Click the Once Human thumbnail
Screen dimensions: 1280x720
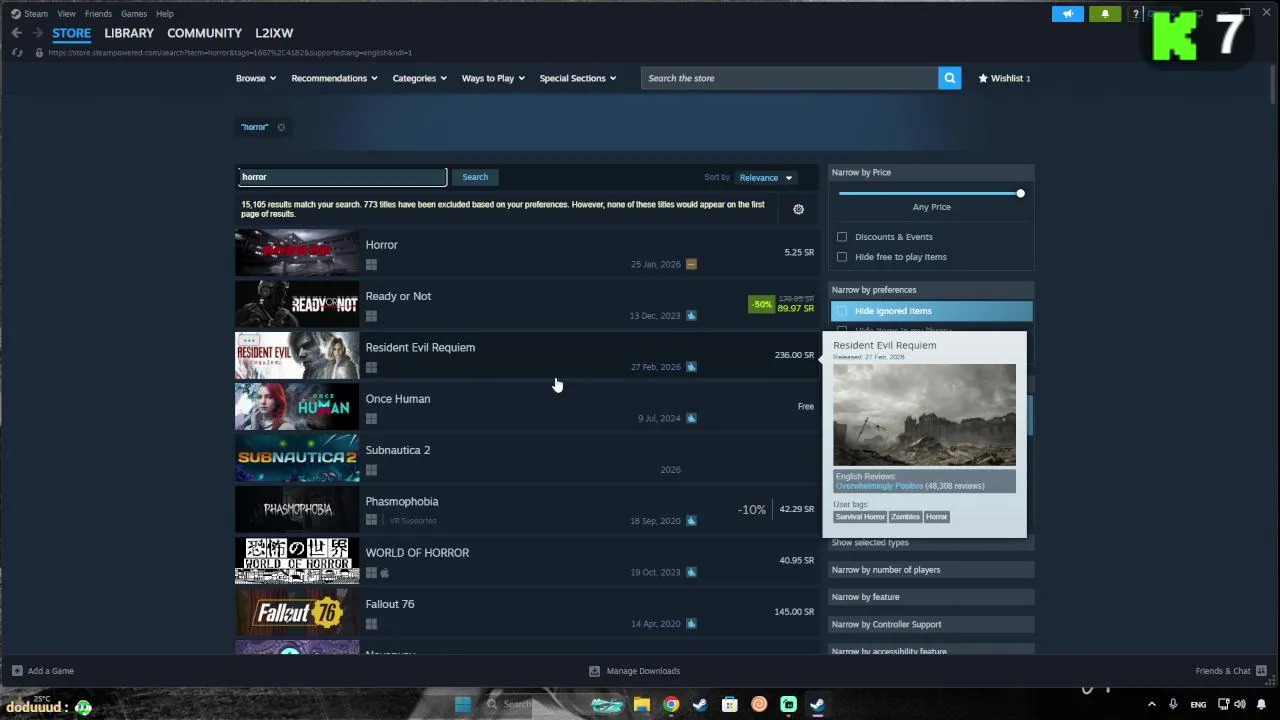[x=297, y=407]
